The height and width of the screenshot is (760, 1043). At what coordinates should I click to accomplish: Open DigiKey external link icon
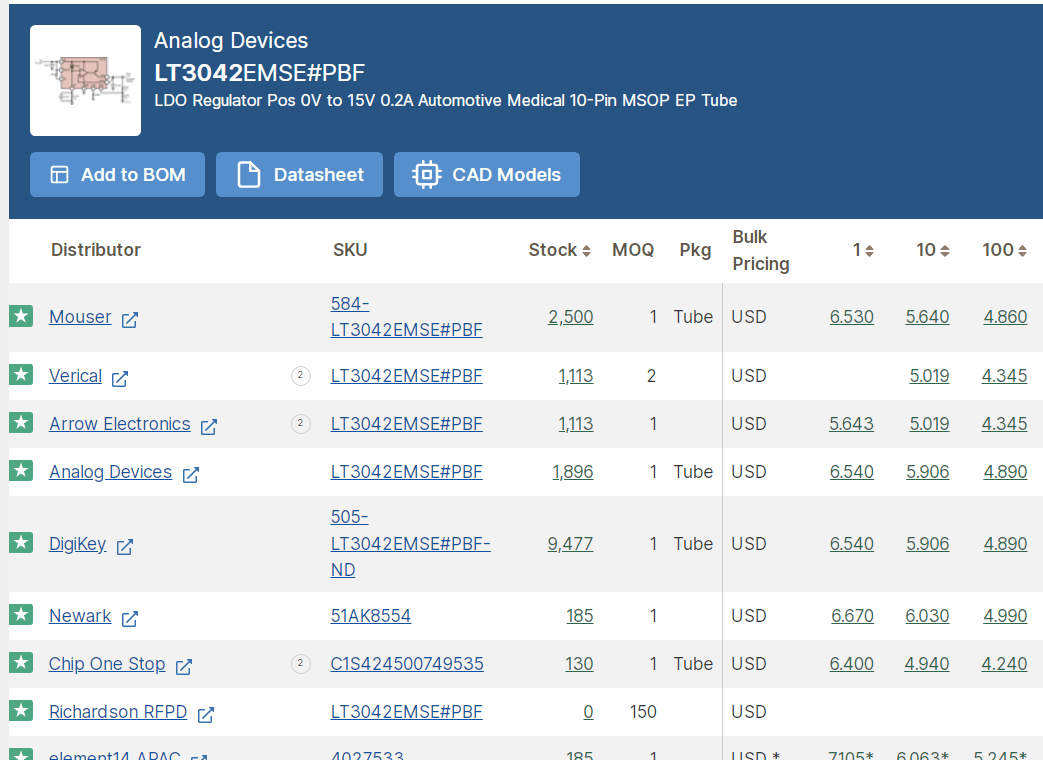(x=125, y=547)
